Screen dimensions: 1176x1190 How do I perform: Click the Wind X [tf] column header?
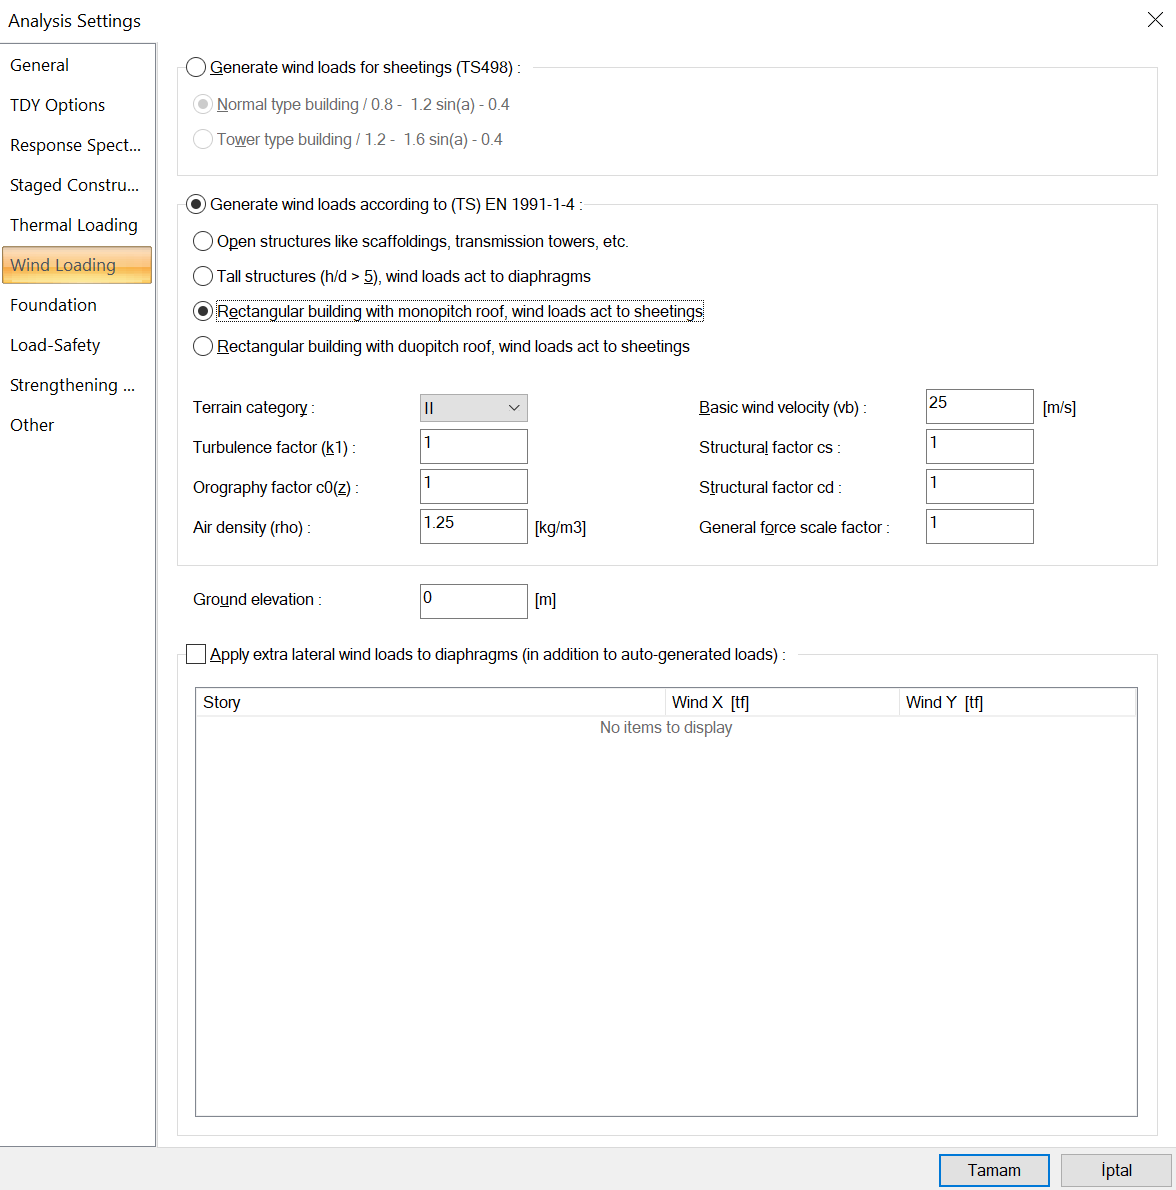[781, 702]
